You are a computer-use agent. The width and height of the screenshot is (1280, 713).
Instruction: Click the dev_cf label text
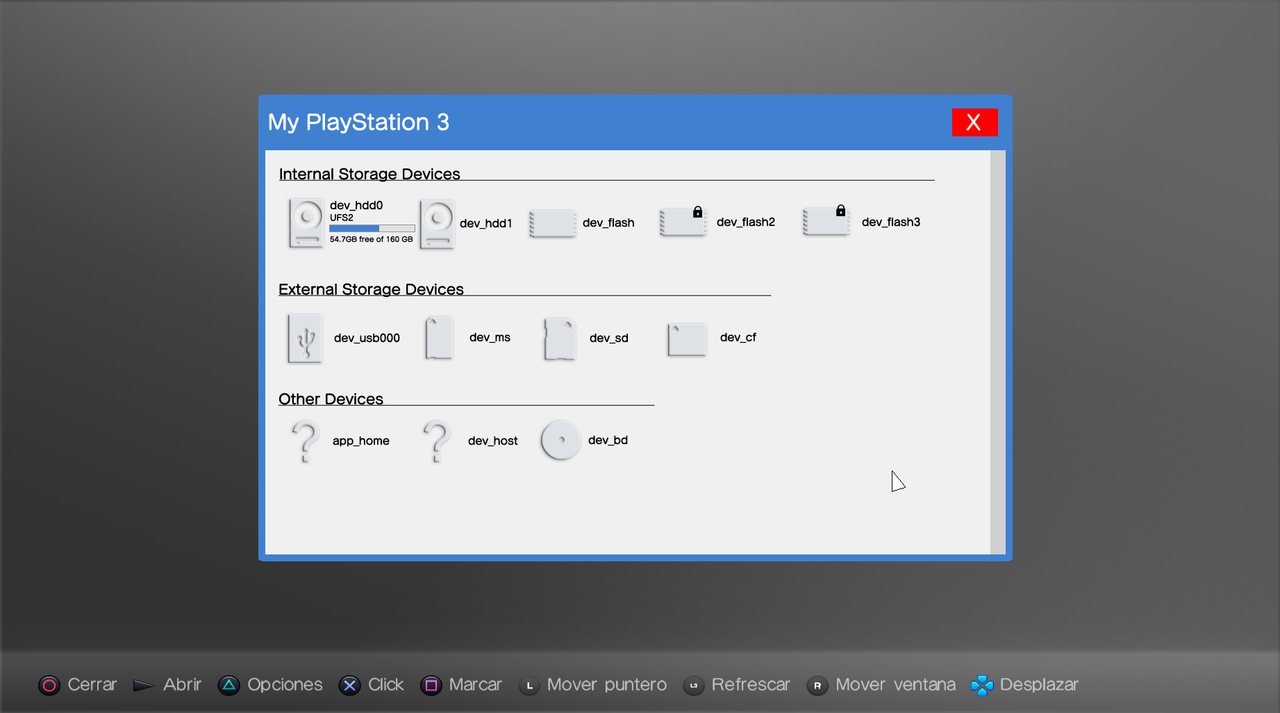738,338
